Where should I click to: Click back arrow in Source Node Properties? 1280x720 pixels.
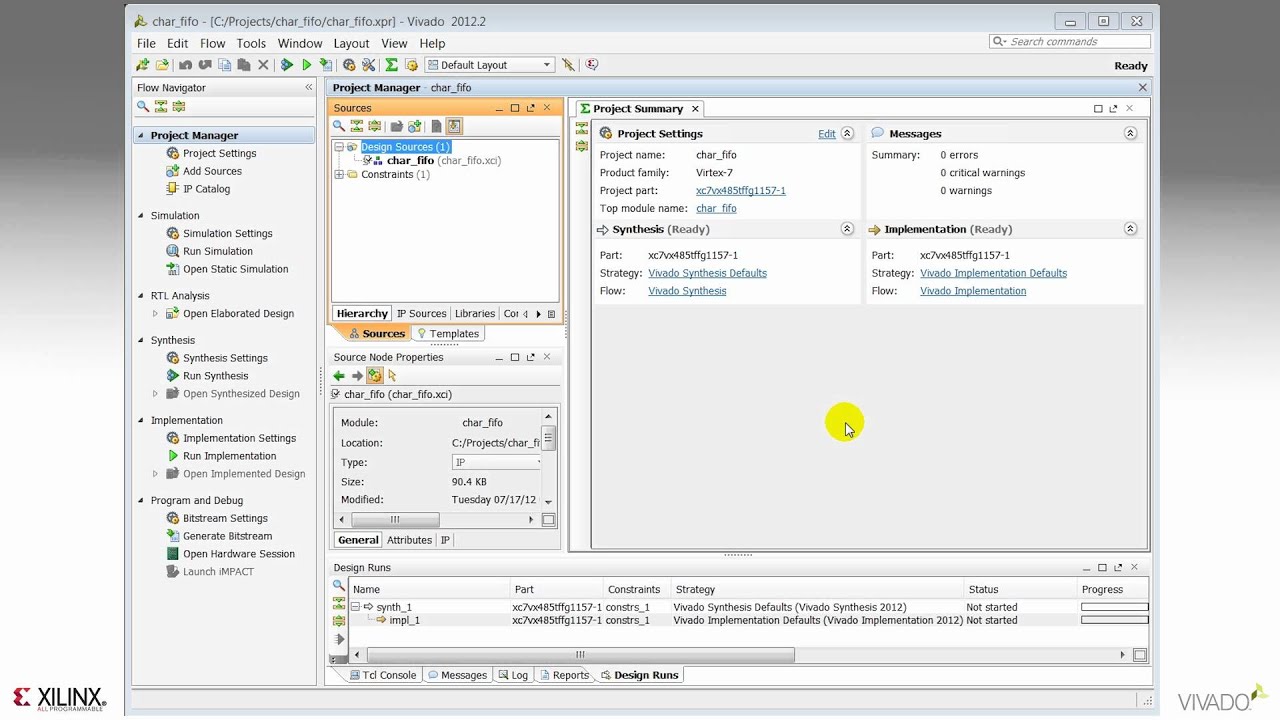[x=339, y=376]
